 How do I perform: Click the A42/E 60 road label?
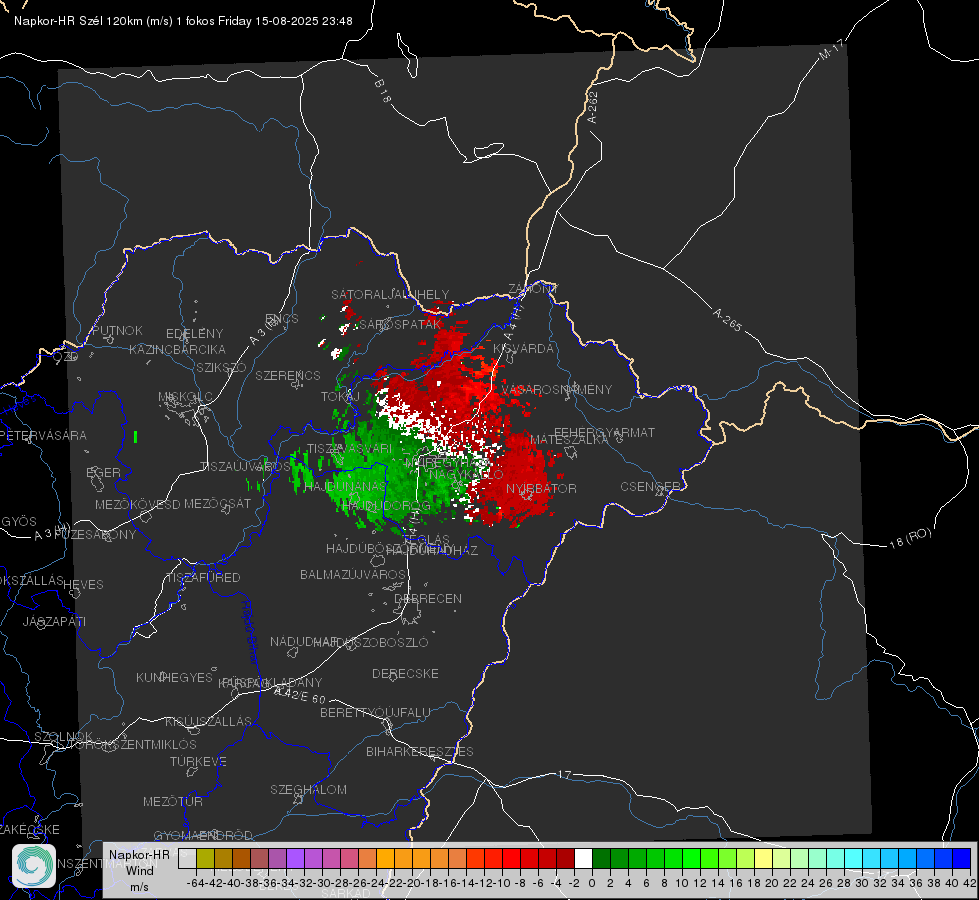pyautogui.click(x=300, y=695)
